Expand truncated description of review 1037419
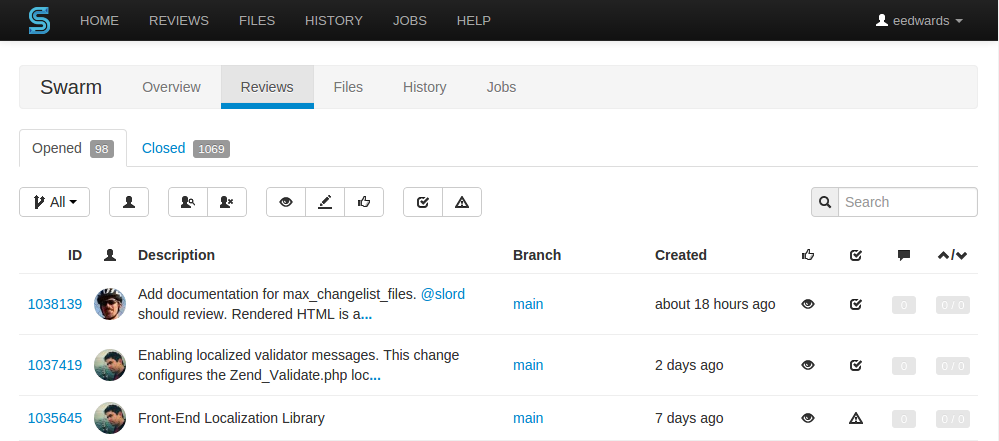This screenshot has height=441, width=999. pos(375,377)
